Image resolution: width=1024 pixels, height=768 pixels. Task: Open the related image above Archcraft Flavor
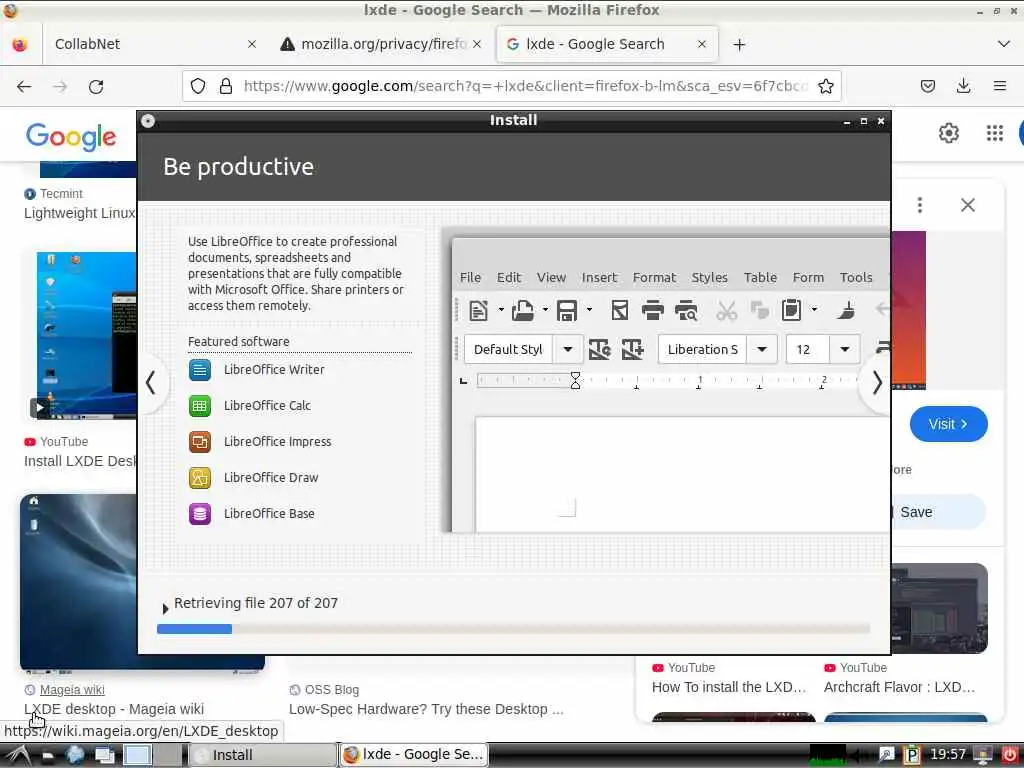939,608
